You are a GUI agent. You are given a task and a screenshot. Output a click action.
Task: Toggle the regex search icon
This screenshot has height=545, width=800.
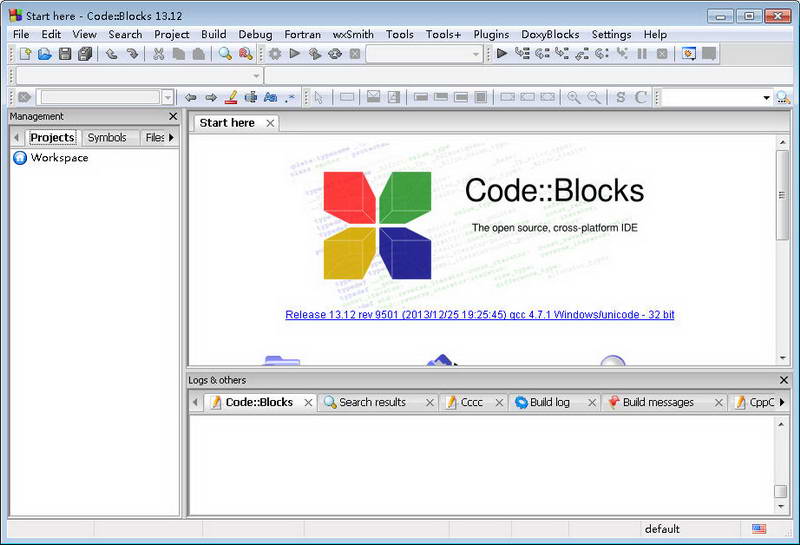[x=290, y=97]
